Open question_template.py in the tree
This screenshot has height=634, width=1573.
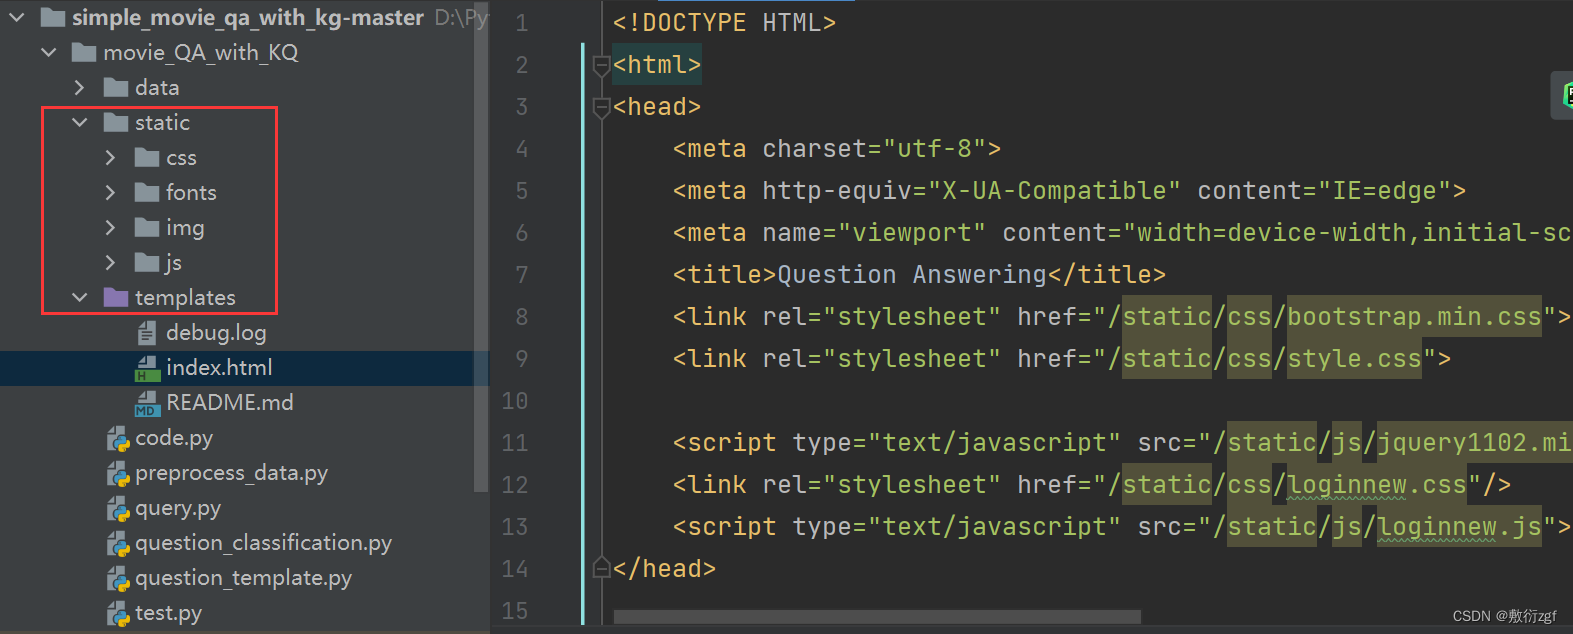click(x=244, y=578)
